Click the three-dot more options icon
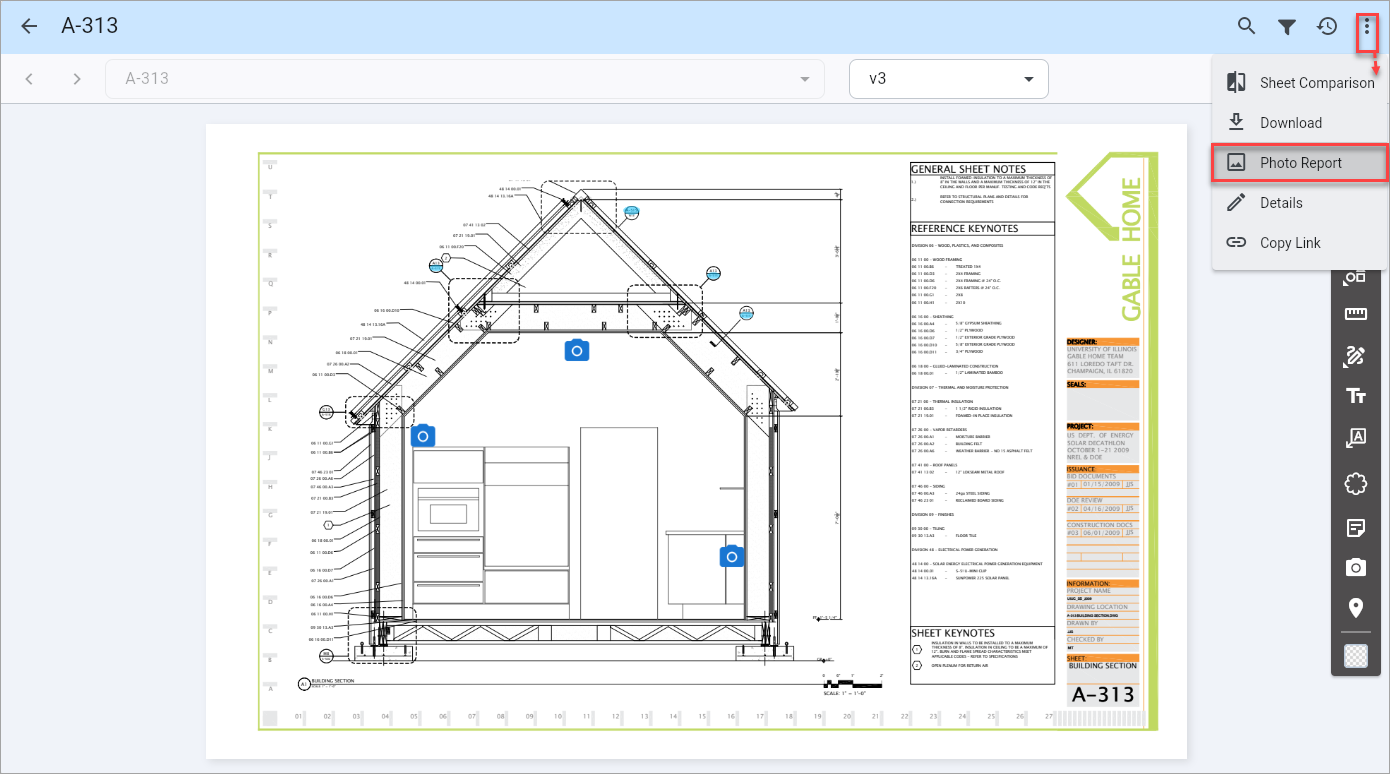The image size is (1390, 774). (1367, 26)
